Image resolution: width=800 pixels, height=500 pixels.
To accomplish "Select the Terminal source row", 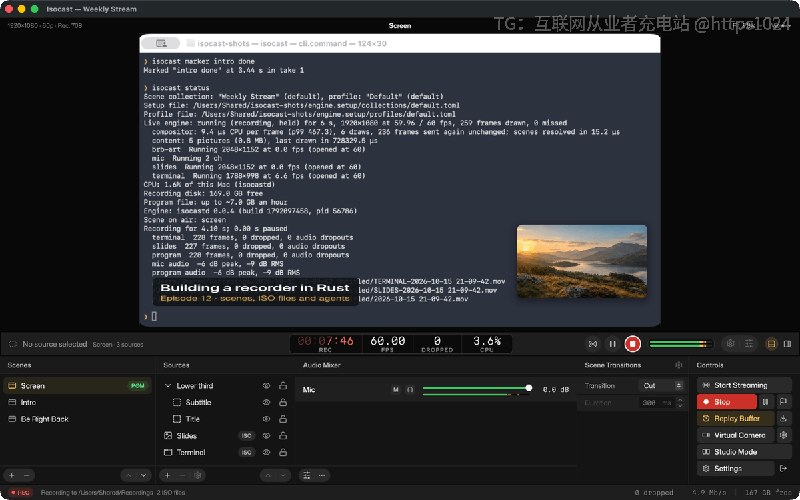I will click(x=224, y=452).
